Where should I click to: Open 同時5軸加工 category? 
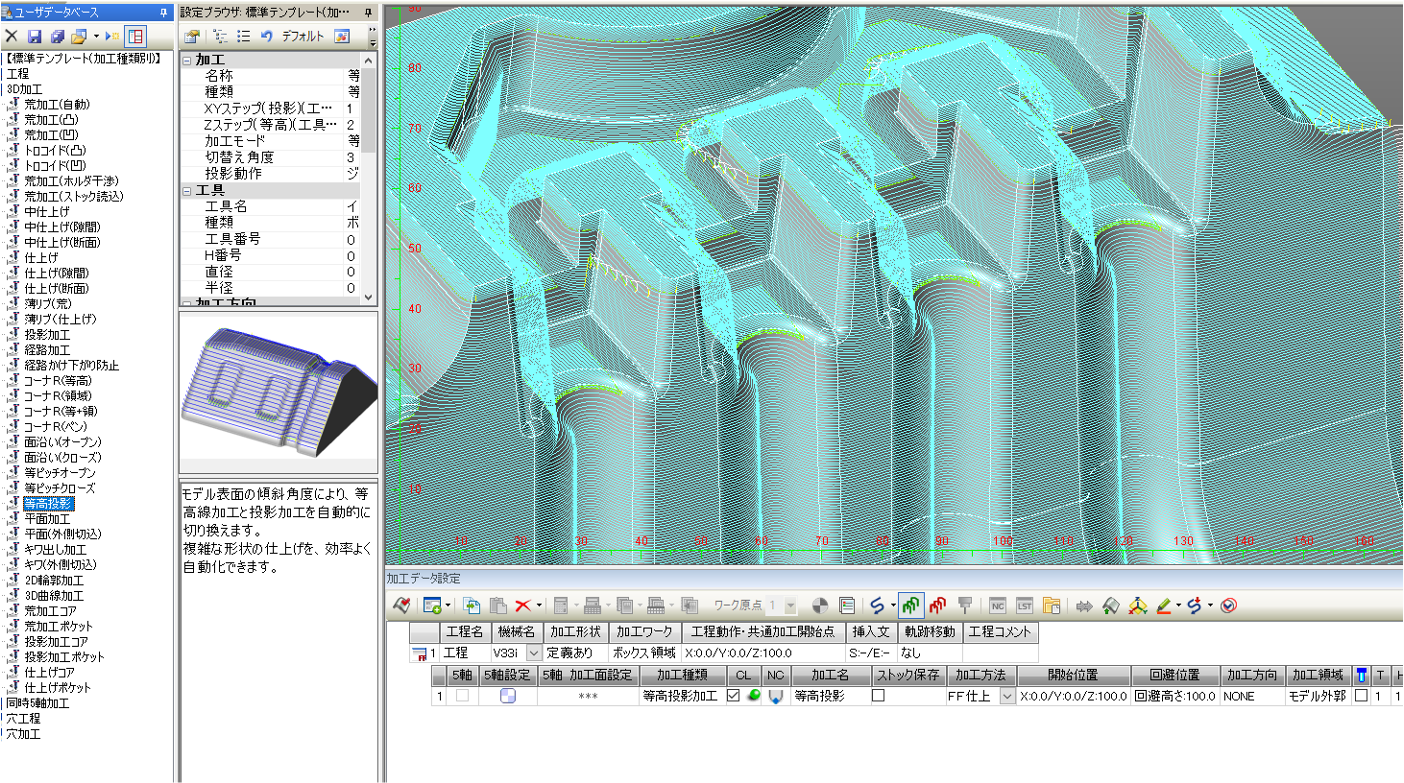click(38, 703)
